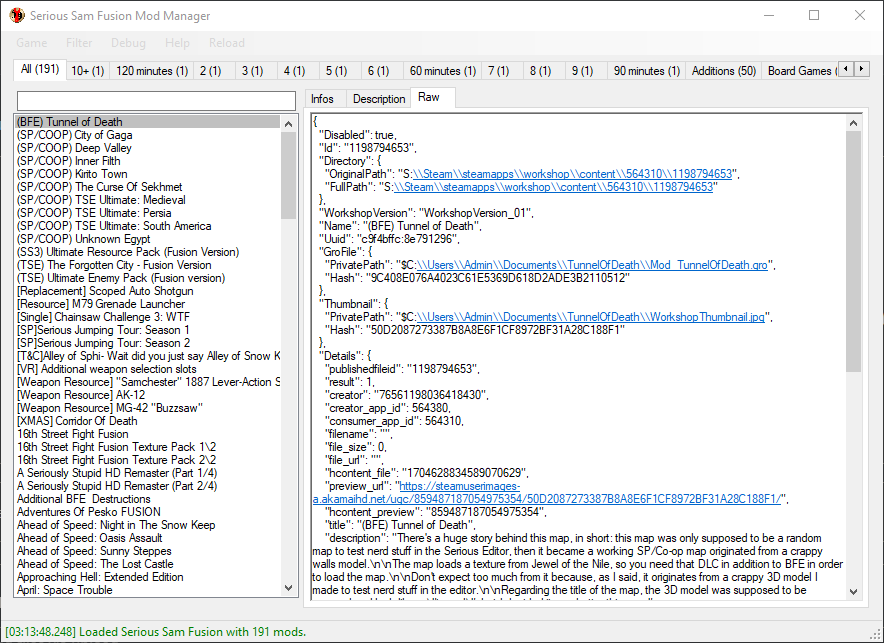Click the Reload menu item

tap(227, 43)
